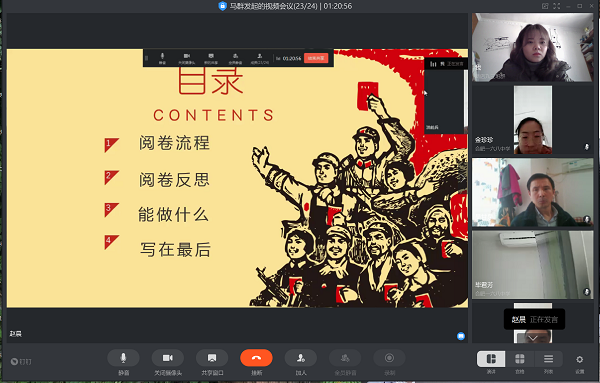Select 毕君芳 participant video tile
The width and height of the screenshot is (600, 383).
tap(533, 264)
